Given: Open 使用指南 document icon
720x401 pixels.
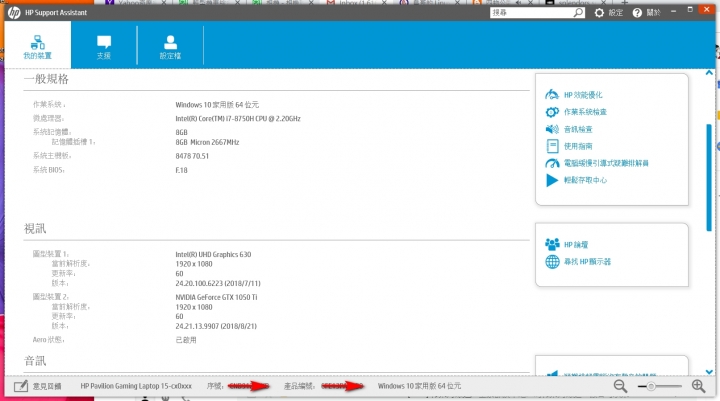Looking at the screenshot, I should (x=552, y=146).
